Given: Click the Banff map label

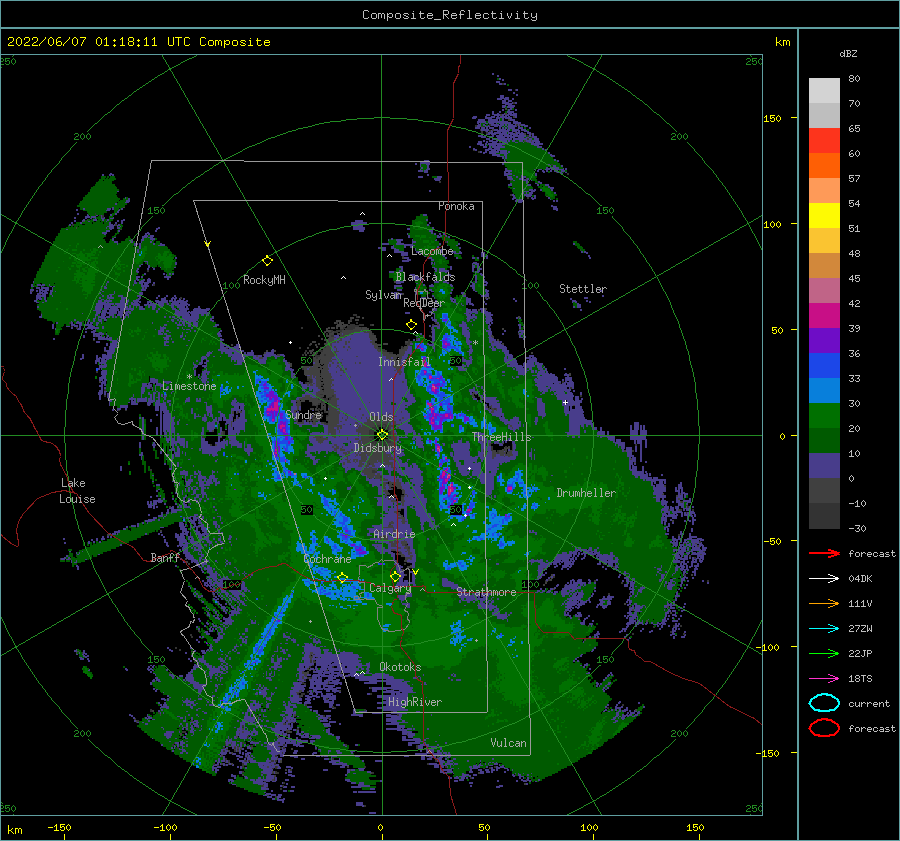Looking at the screenshot, I should tap(165, 557).
